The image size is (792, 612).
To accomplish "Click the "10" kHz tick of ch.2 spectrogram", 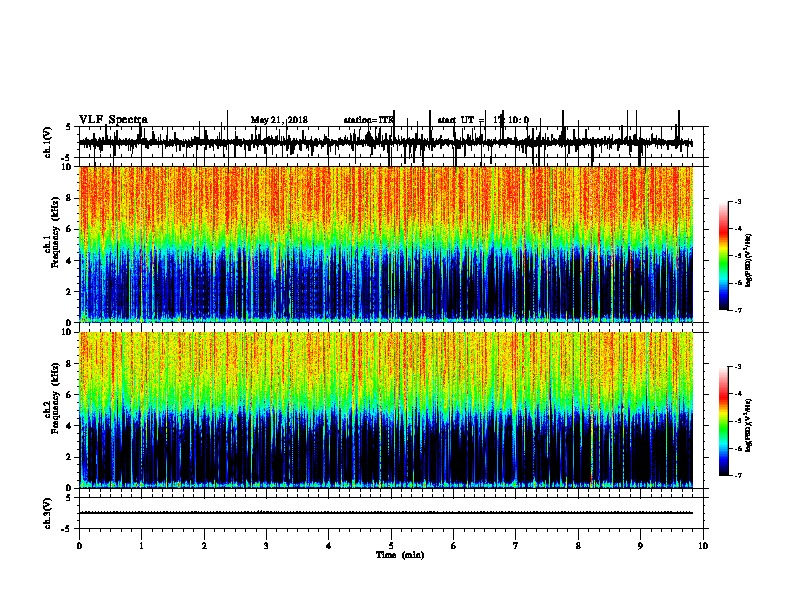I will 69,332.
